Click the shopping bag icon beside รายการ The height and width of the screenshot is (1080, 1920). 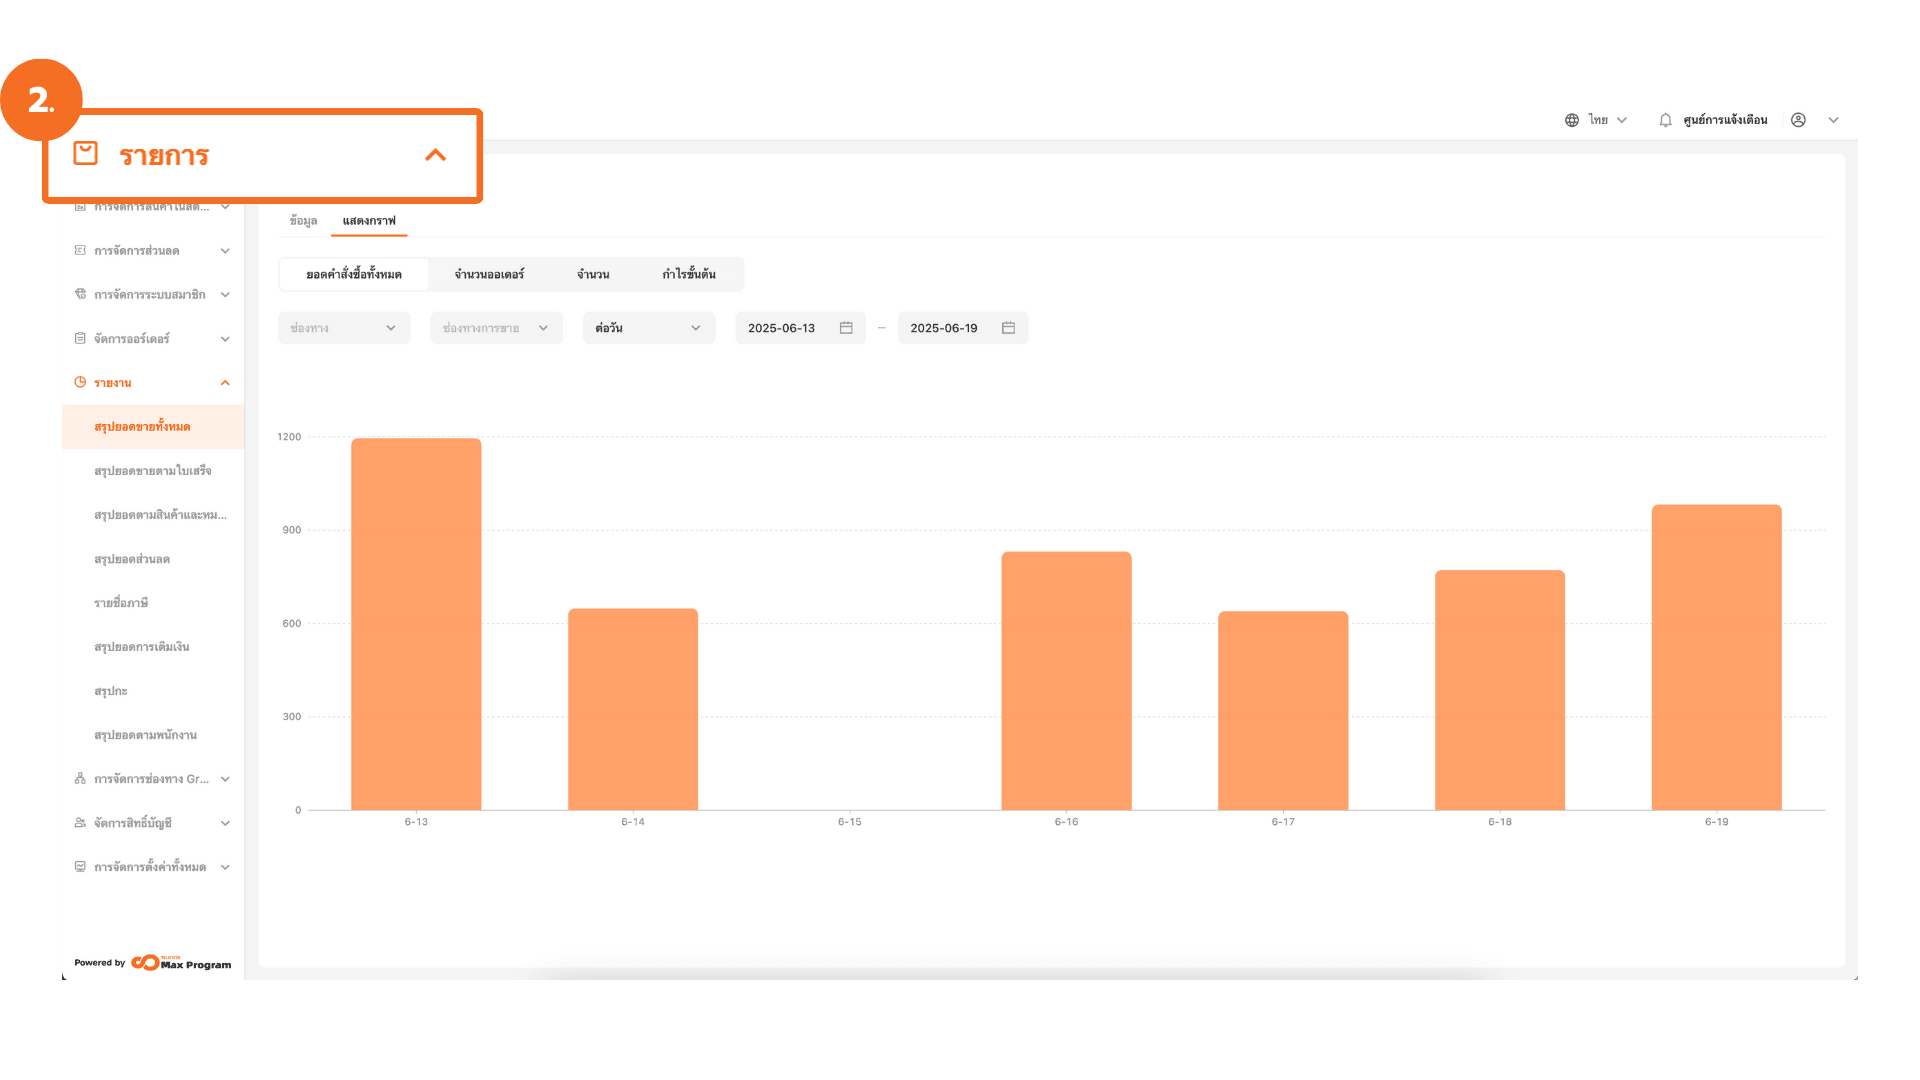point(86,153)
